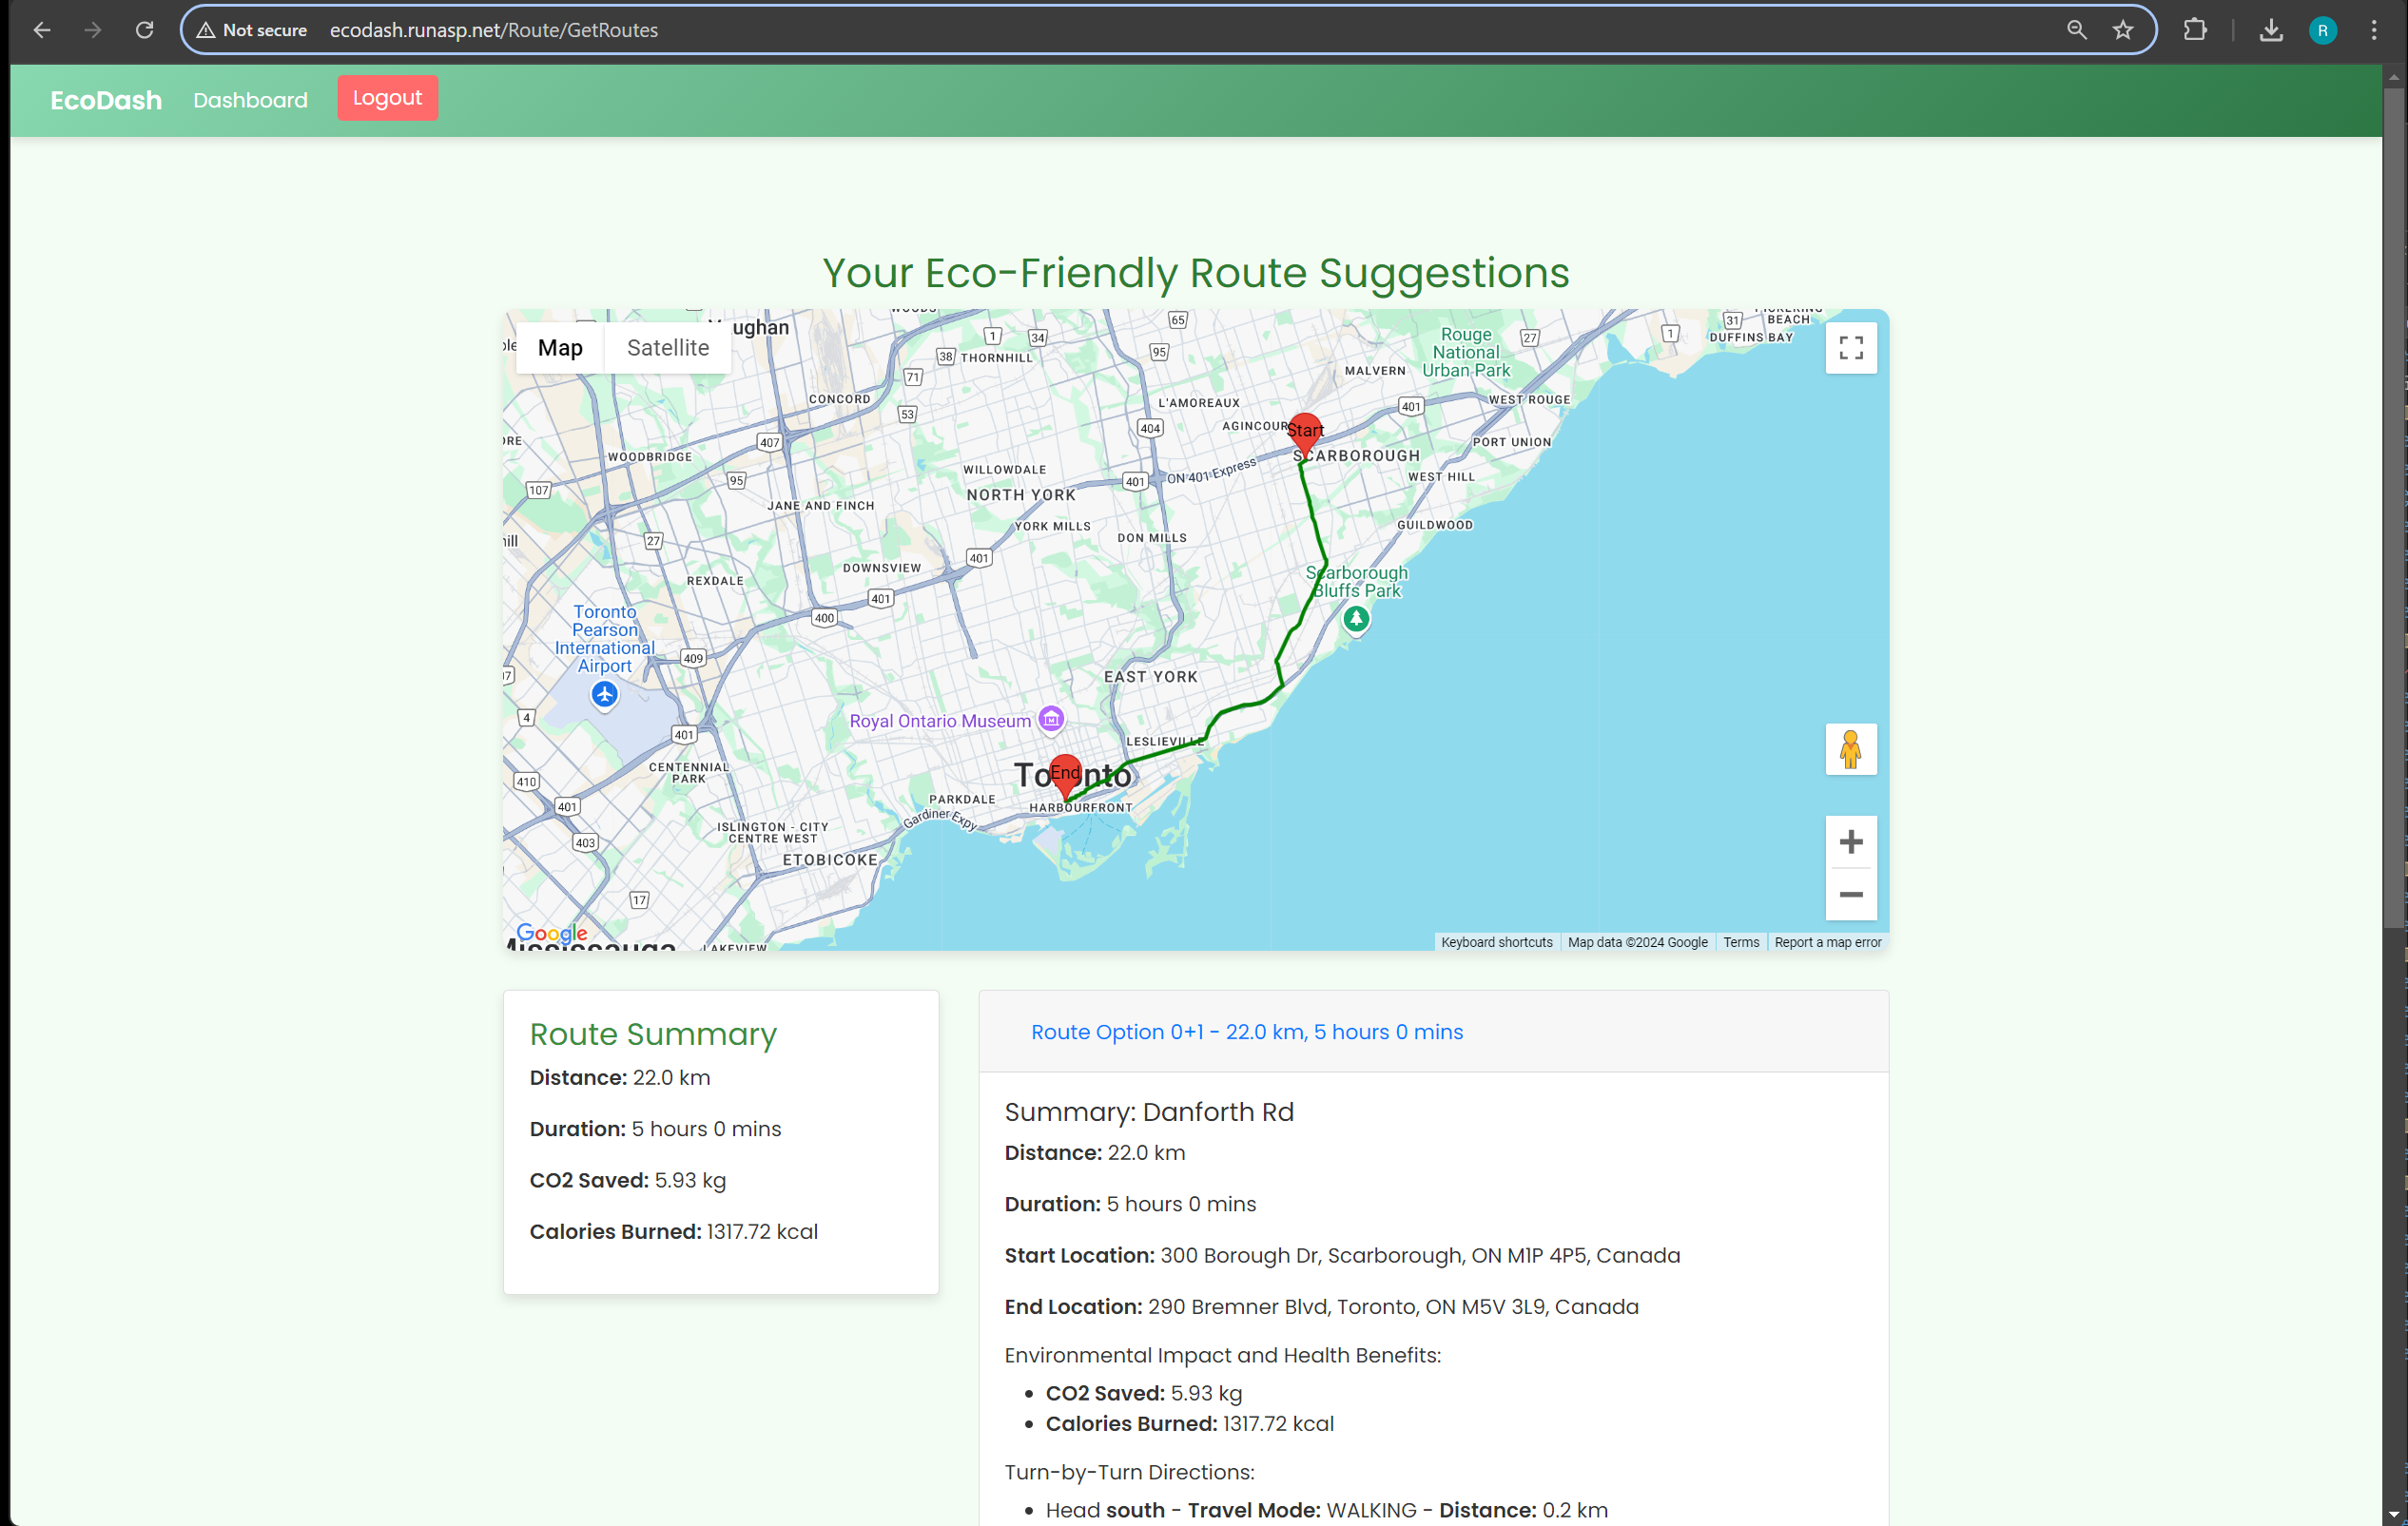
Task: Reload the browser page
Action: (145, 30)
